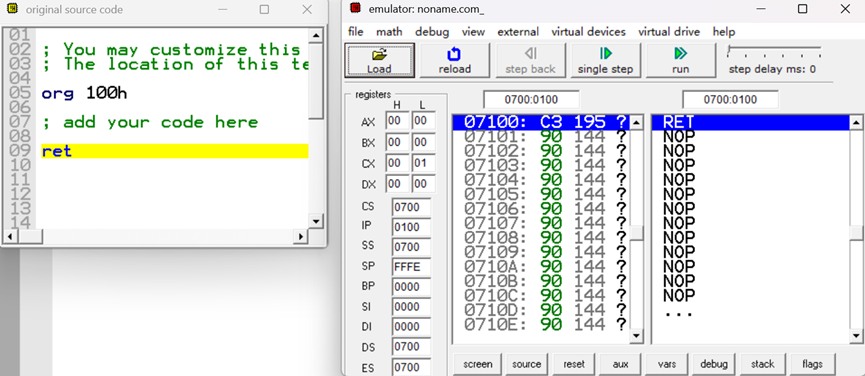Click the AX low byte field
This screenshot has width=865, height=376.
423,121
